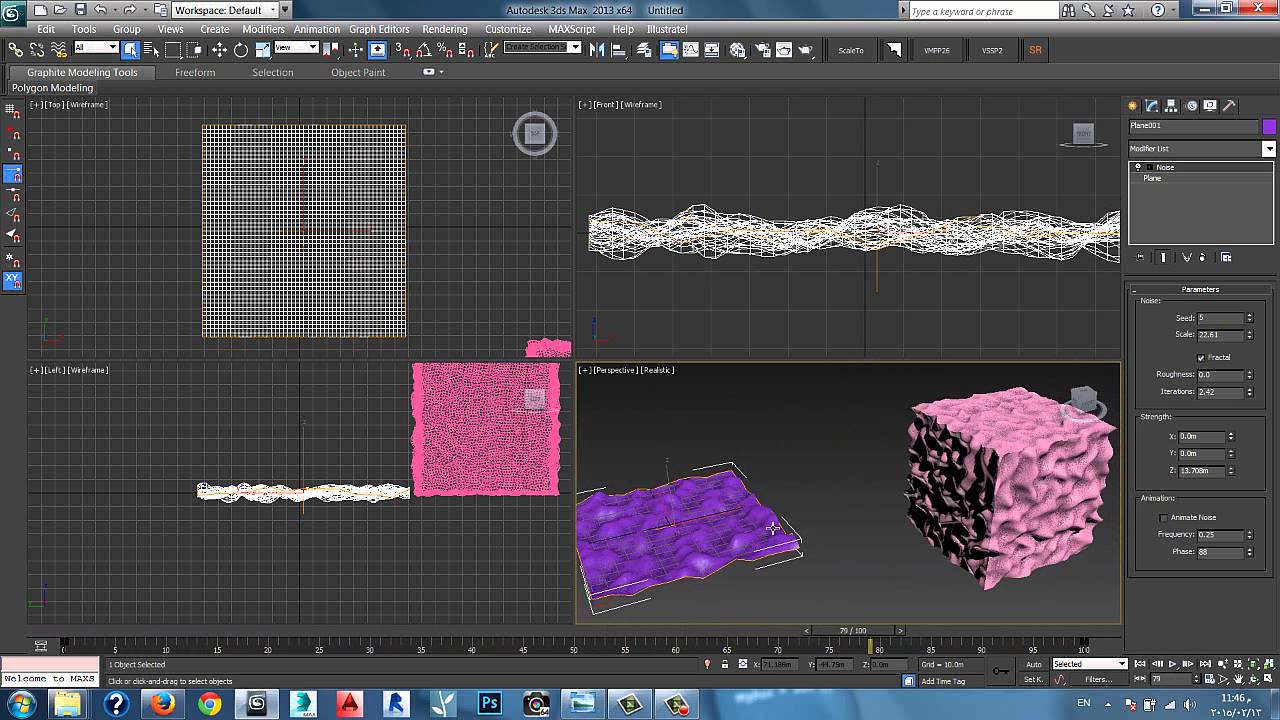Screen dimensions: 1280x720
Task: Toggle Window/Crossing selection mode
Action: pos(195,49)
